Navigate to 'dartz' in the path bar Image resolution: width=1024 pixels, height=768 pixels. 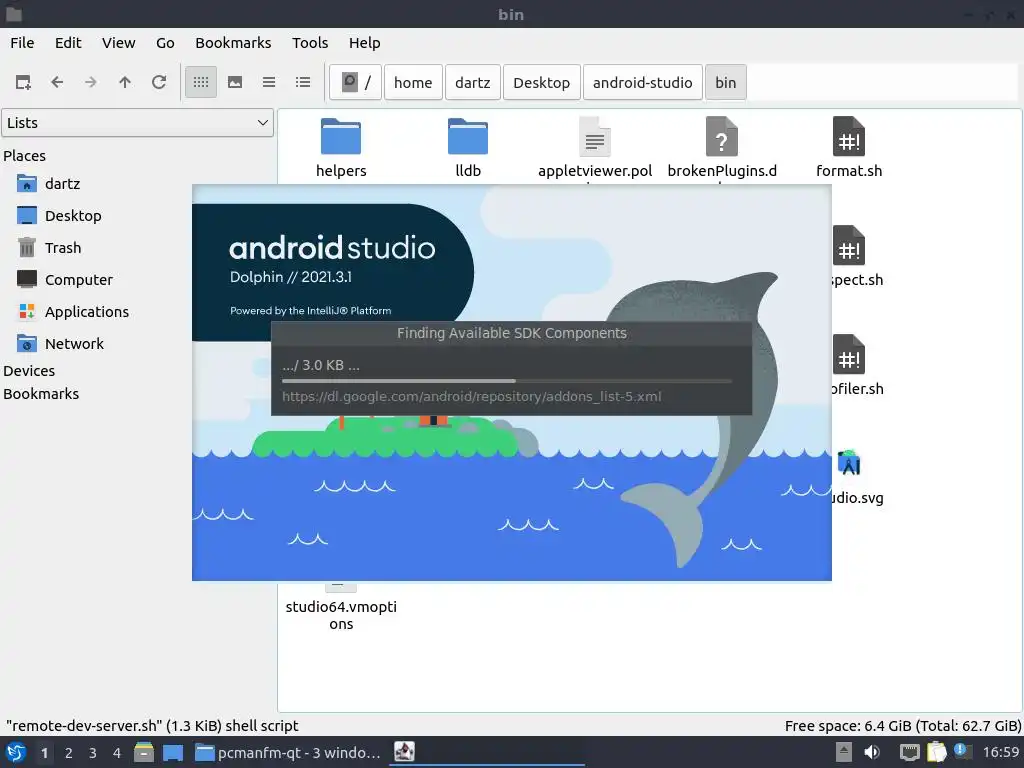coord(473,82)
